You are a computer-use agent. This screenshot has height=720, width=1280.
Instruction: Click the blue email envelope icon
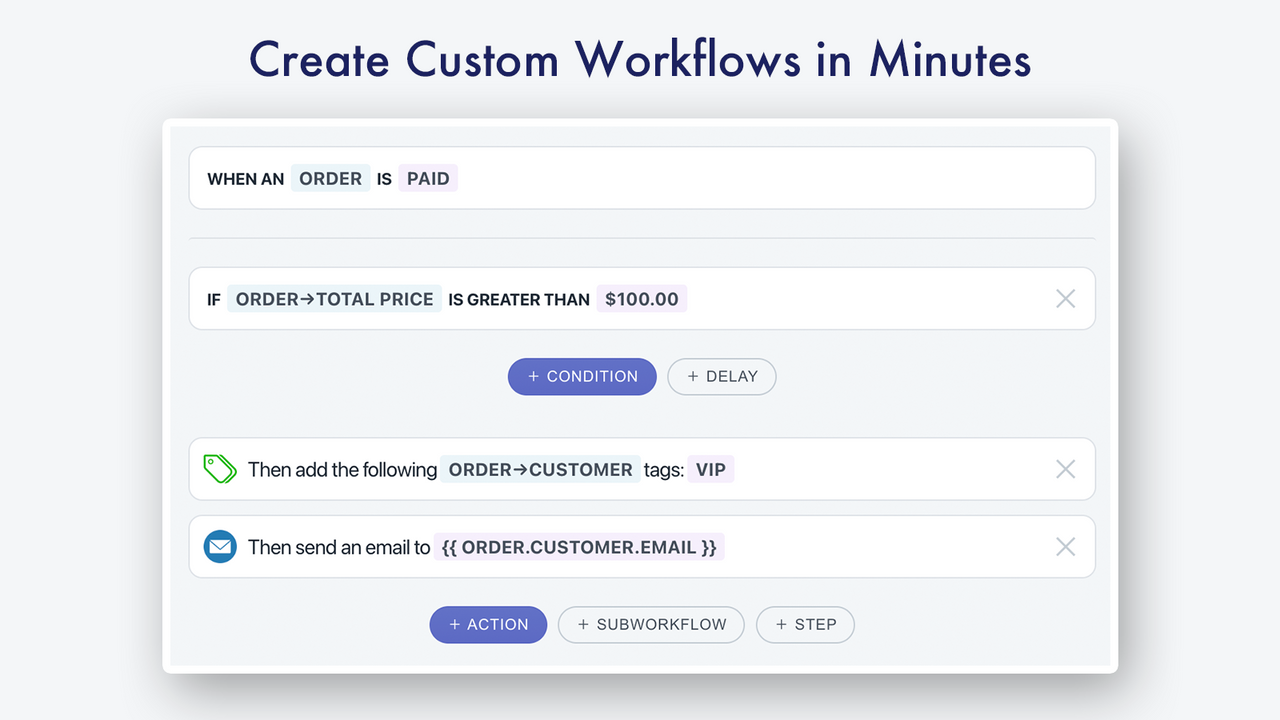pos(219,547)
